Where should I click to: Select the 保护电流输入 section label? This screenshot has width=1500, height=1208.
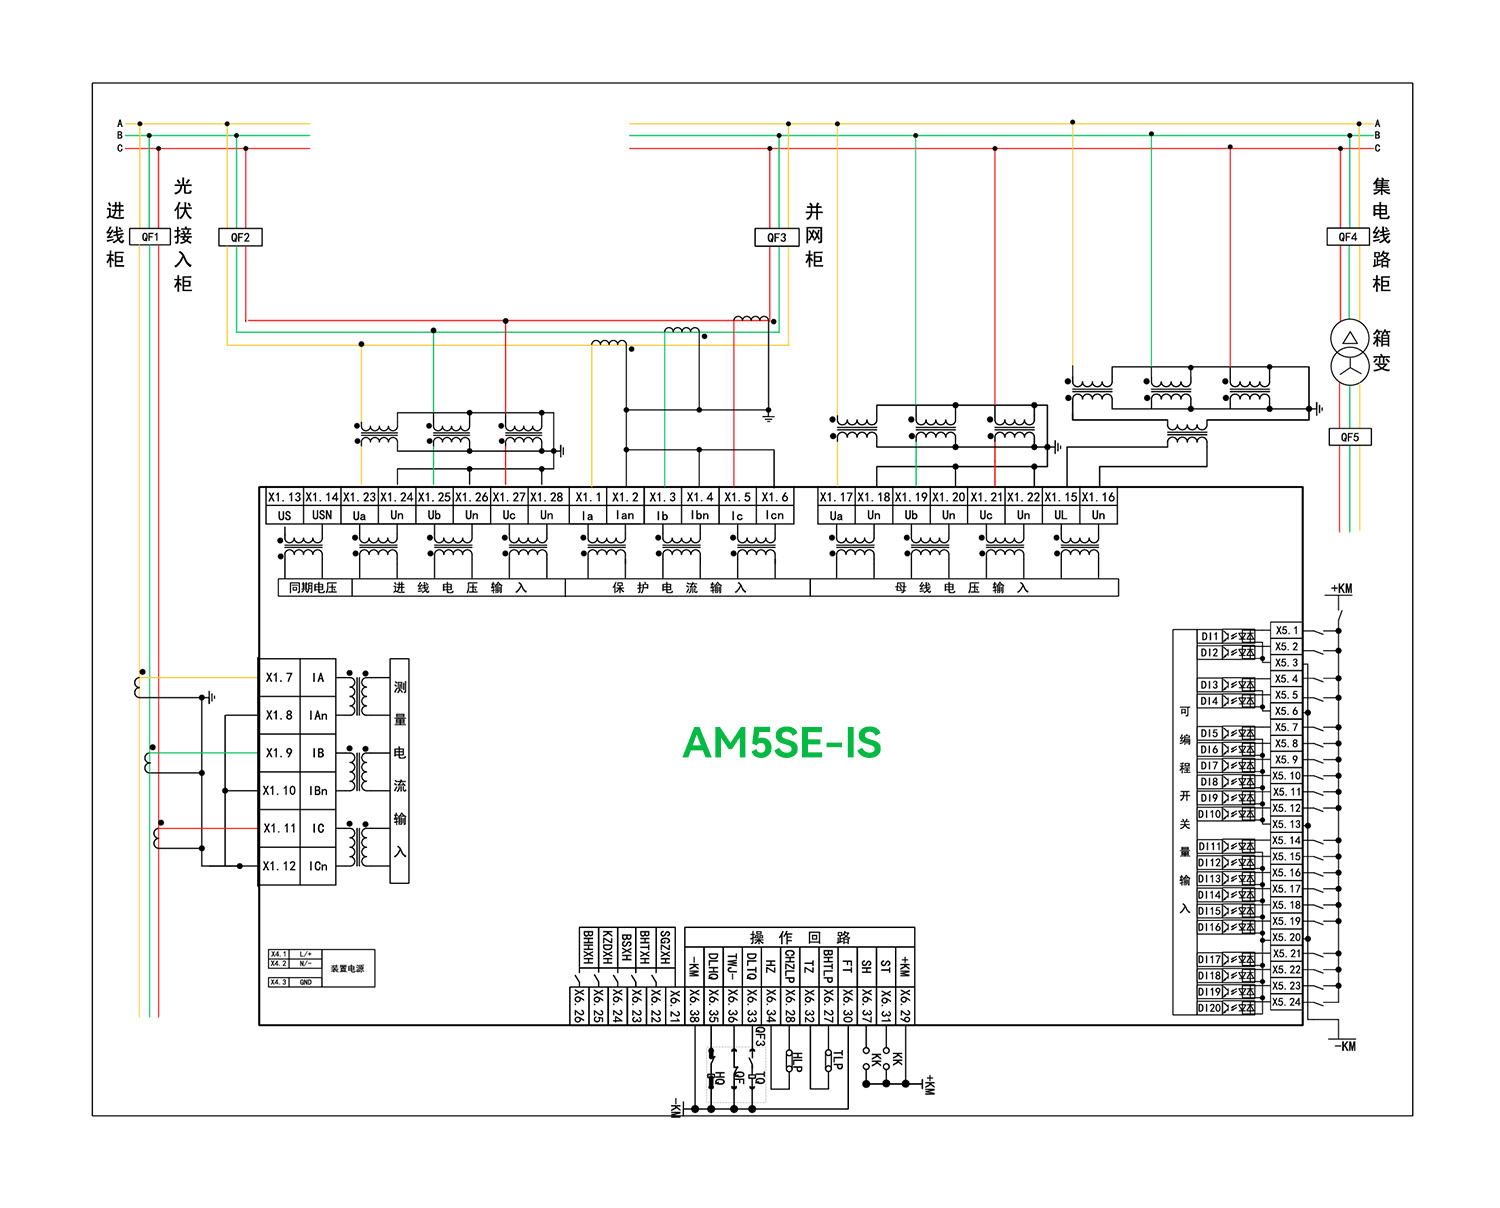click(680, 588)
